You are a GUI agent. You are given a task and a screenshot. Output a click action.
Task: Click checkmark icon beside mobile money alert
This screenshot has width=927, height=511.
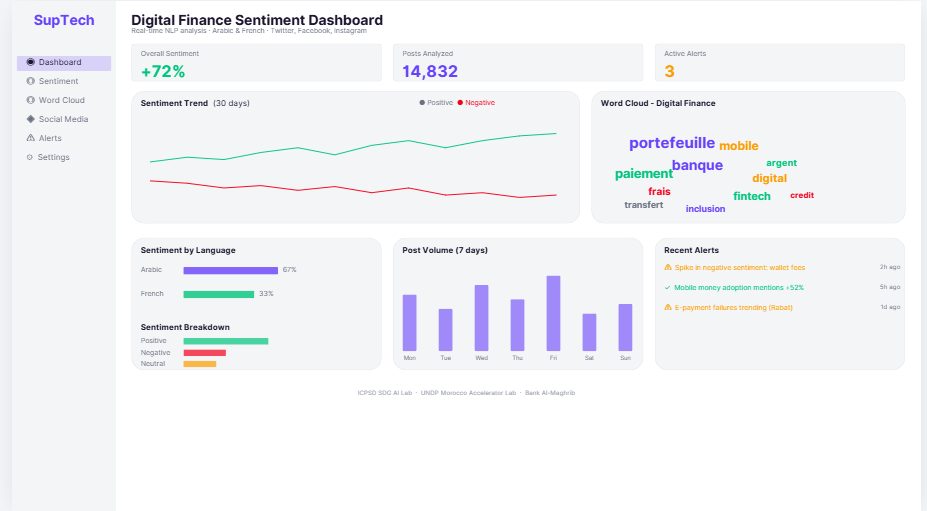[x=667, y=287]
